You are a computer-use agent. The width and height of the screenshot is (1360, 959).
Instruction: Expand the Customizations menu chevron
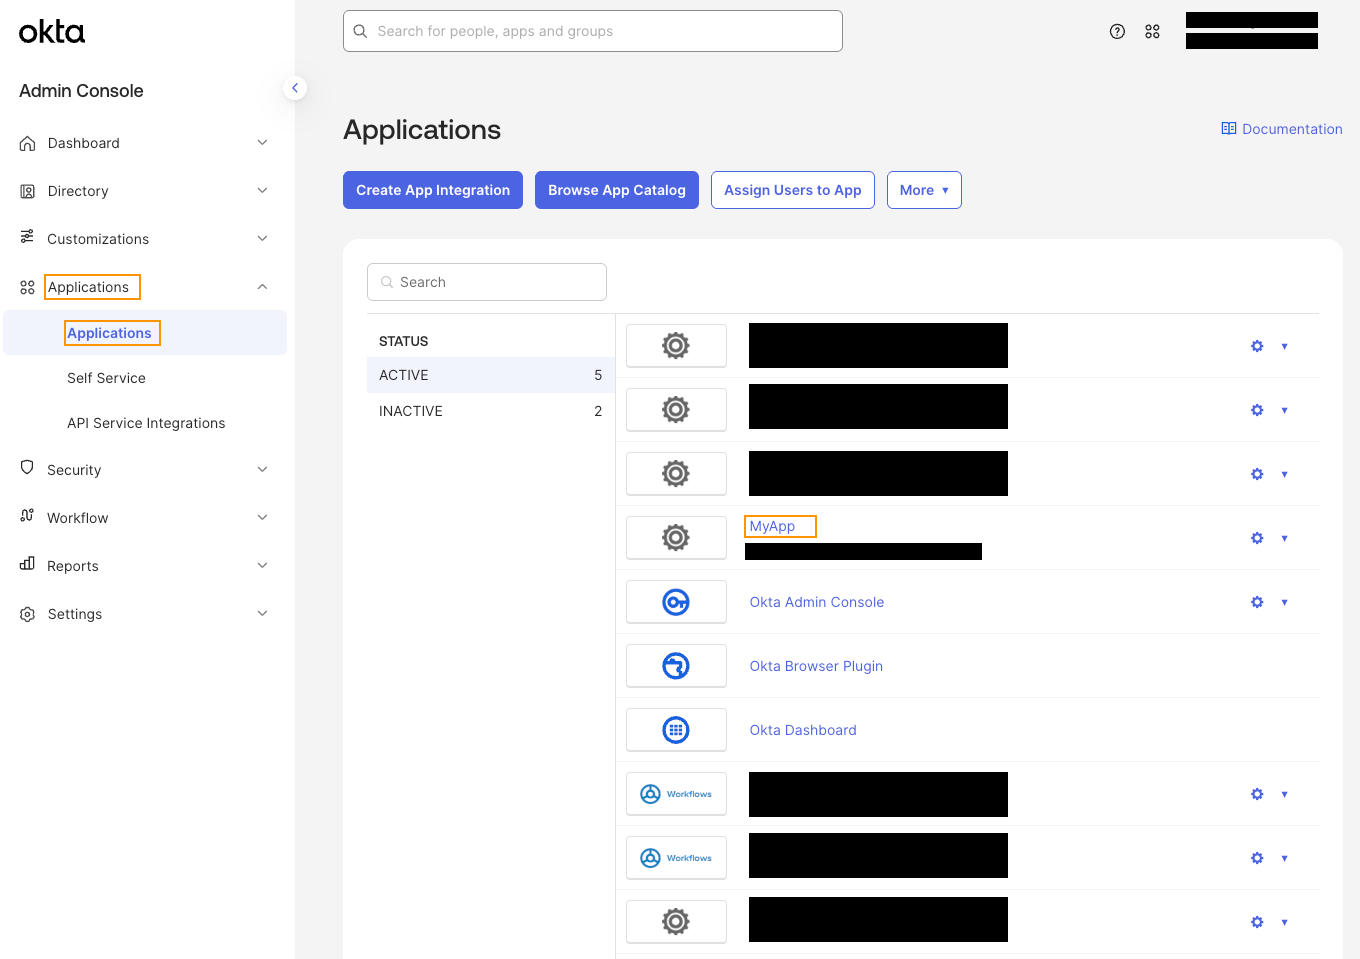point(262,239)
